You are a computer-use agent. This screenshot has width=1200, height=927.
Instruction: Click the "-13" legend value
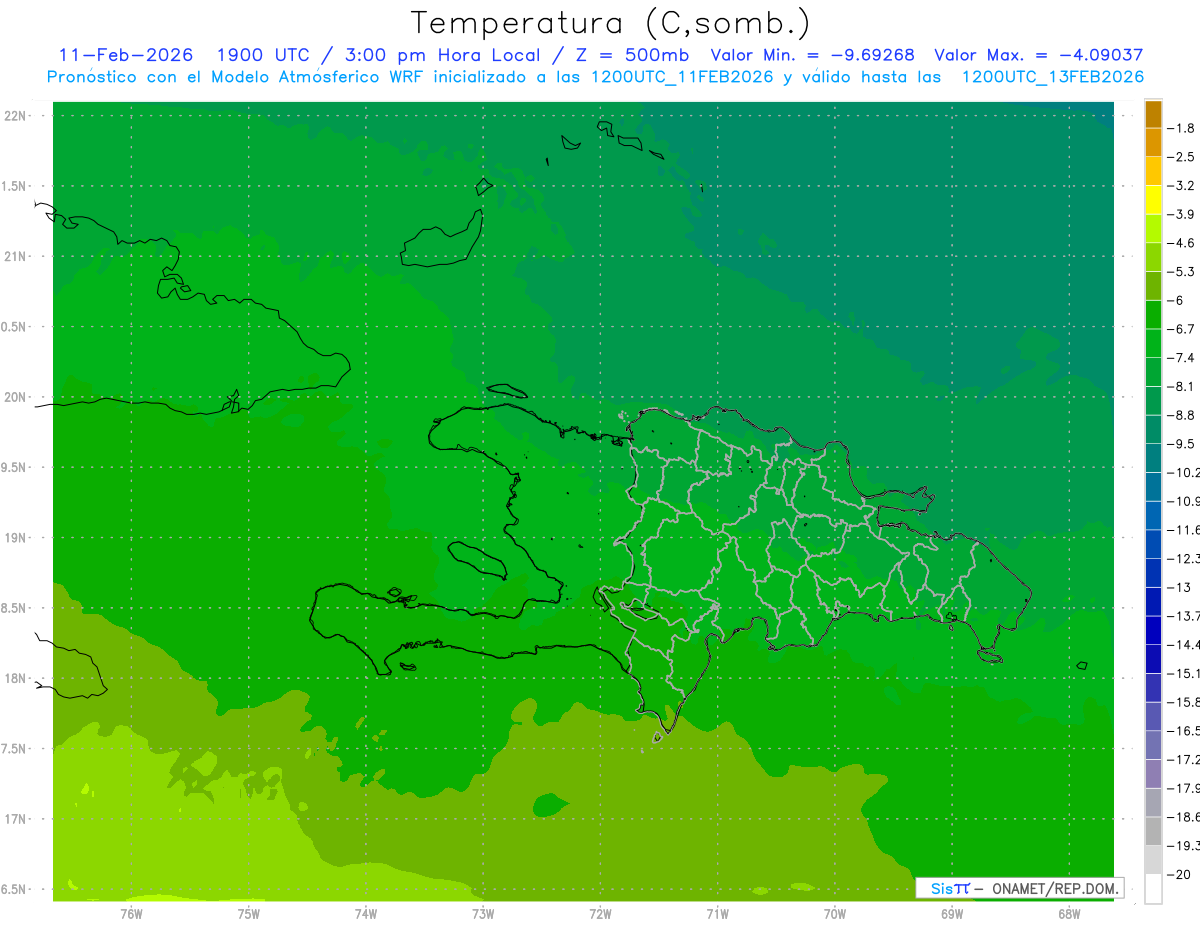(1181, 587)
